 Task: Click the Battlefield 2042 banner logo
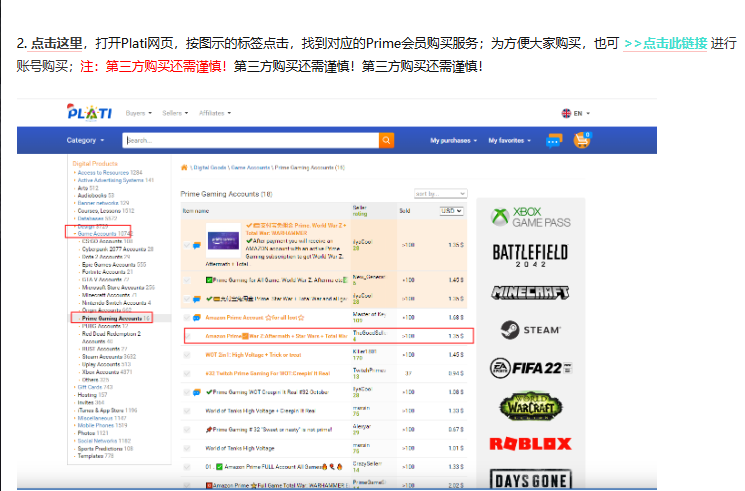pos(530,255)
